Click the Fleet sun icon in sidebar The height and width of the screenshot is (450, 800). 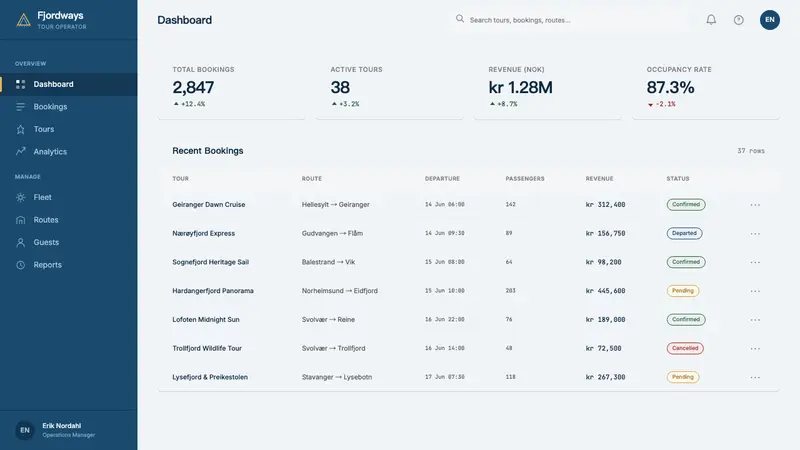tap(20, 197)
